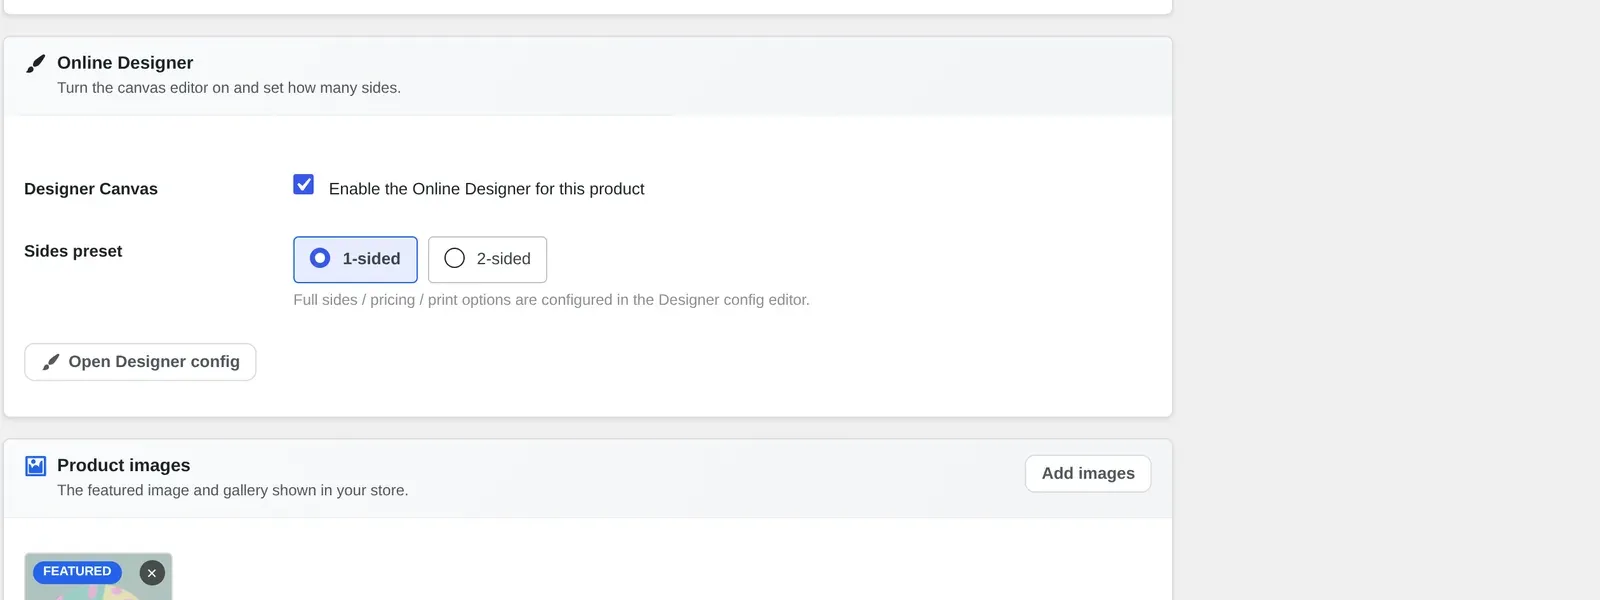The image size is (1600, 600).
Task: Remove the featured image with X icon
Action: [x=152, y=573]
